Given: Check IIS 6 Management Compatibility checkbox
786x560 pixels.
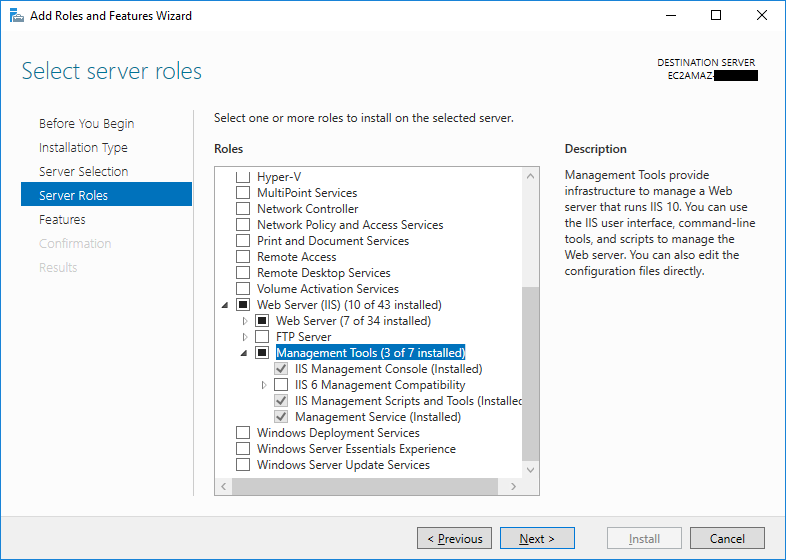Looking at the screenshot, I should point(281,385).
